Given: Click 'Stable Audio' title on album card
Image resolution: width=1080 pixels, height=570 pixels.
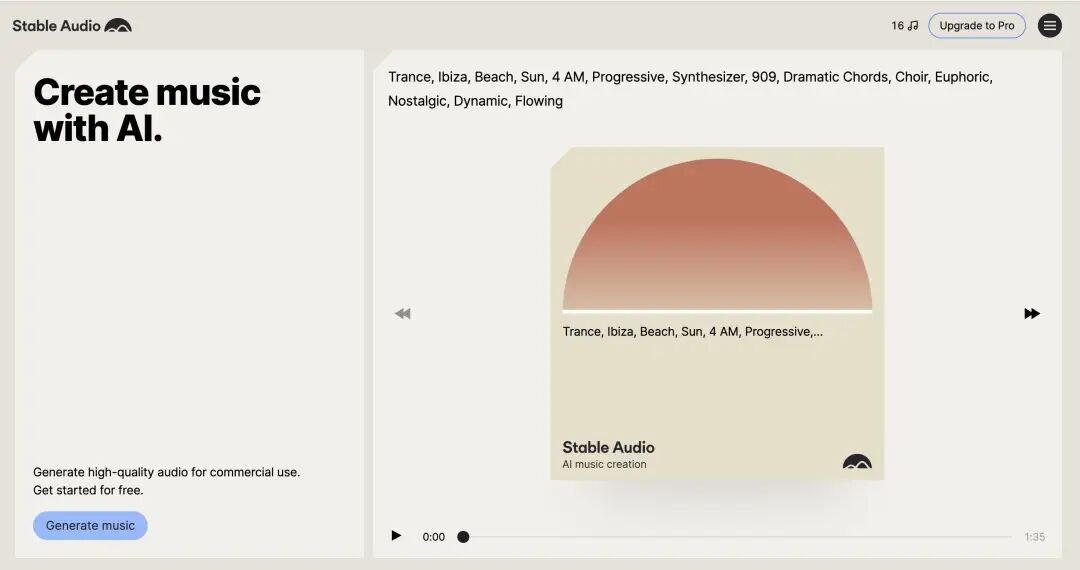Looking at the screenshot, I should (608, 447).
